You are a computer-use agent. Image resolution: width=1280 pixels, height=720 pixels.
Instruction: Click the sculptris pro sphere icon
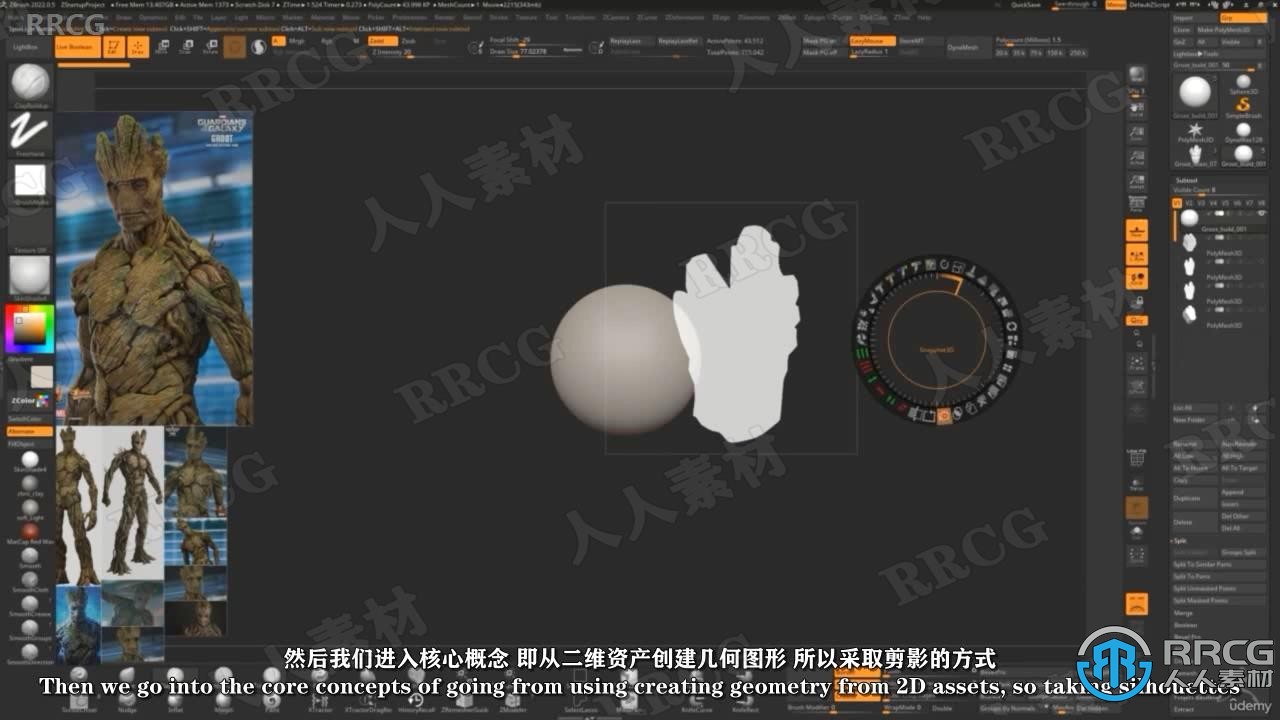[259, 47]
